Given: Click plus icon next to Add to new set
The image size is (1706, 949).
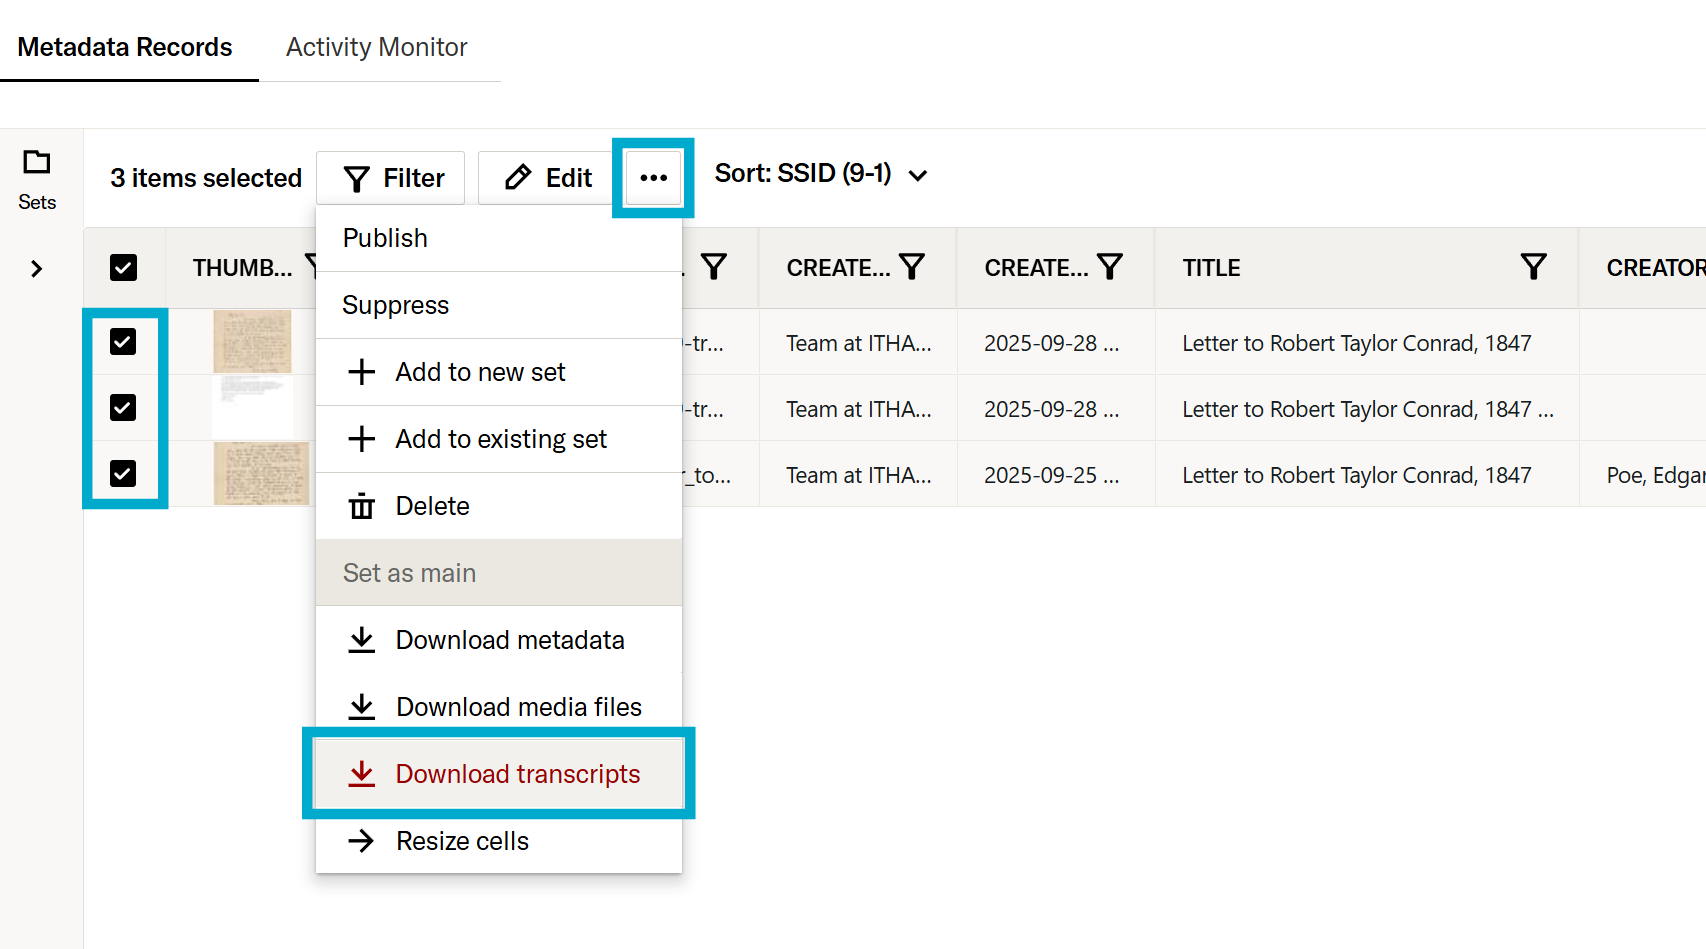Looking at the screenshot, I should pos(361,372).
